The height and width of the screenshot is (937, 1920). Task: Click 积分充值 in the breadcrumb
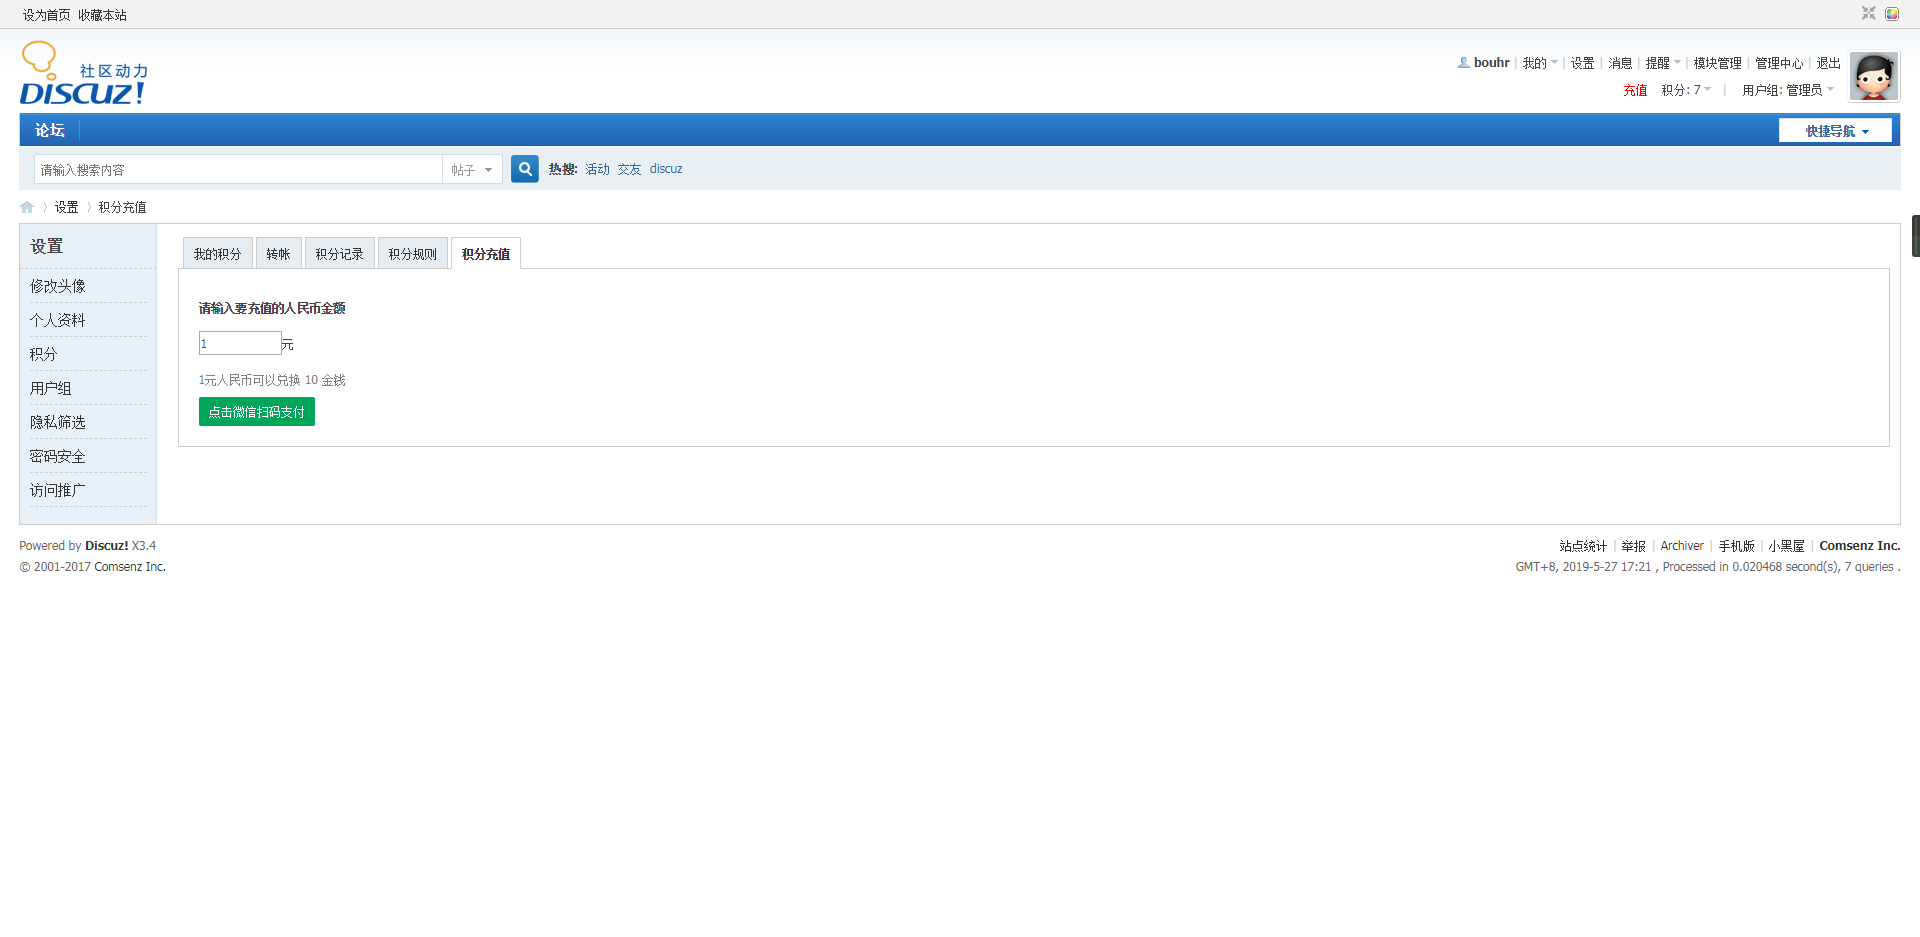pyautogui.click(x=122, y=207)
